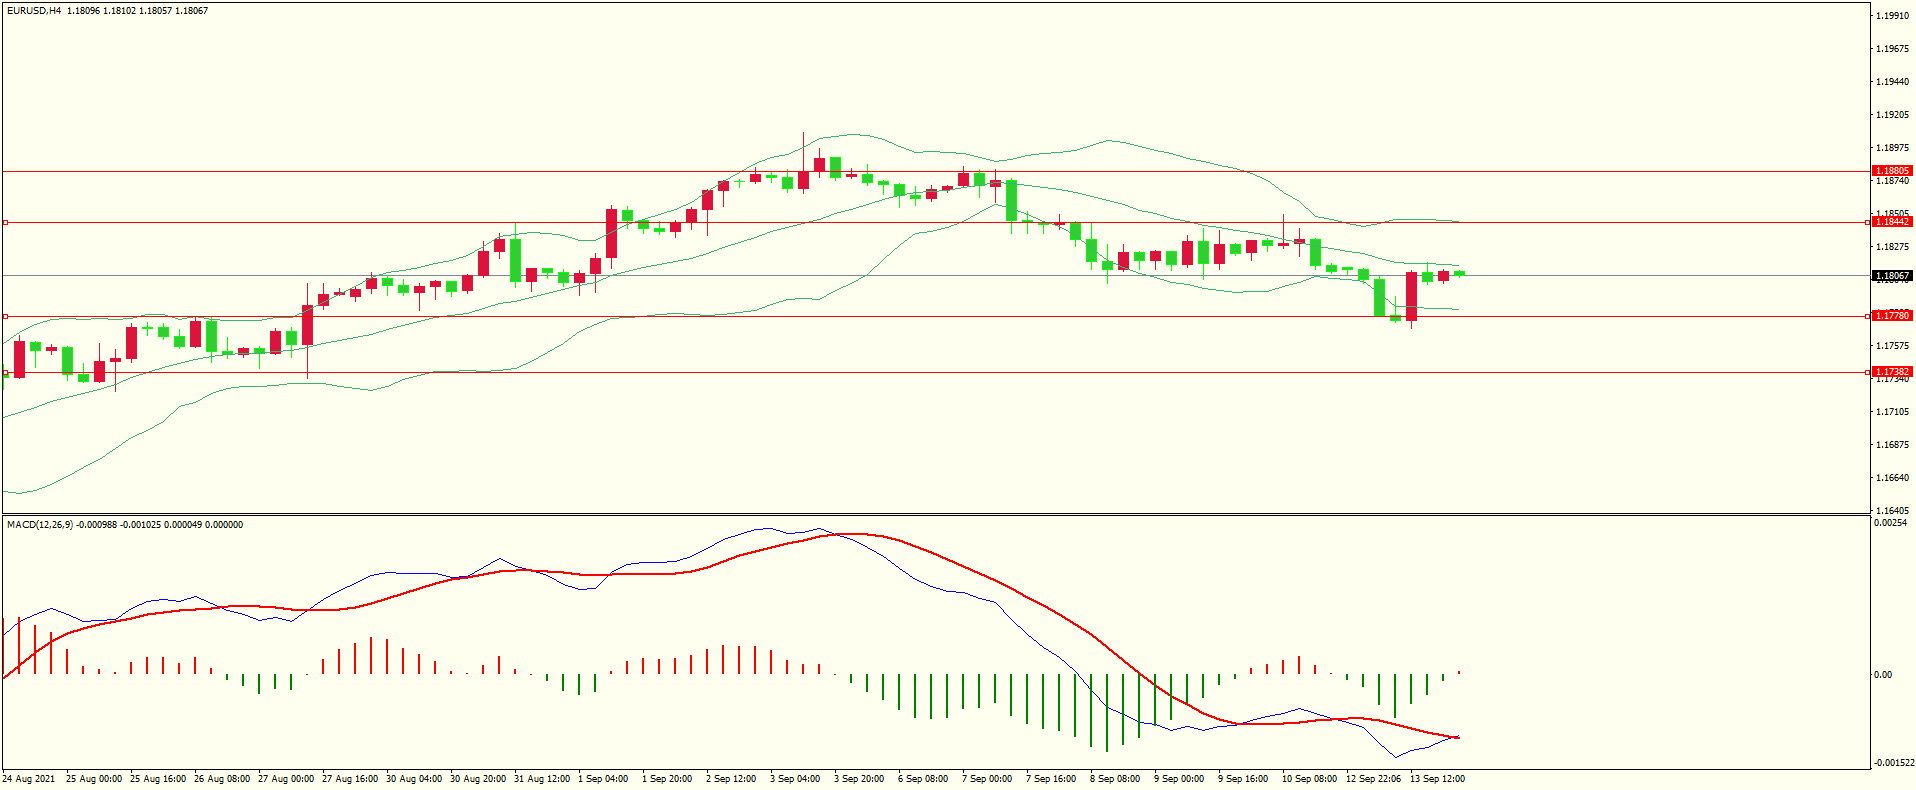Click the 1.17780 red price tag

1892,316
